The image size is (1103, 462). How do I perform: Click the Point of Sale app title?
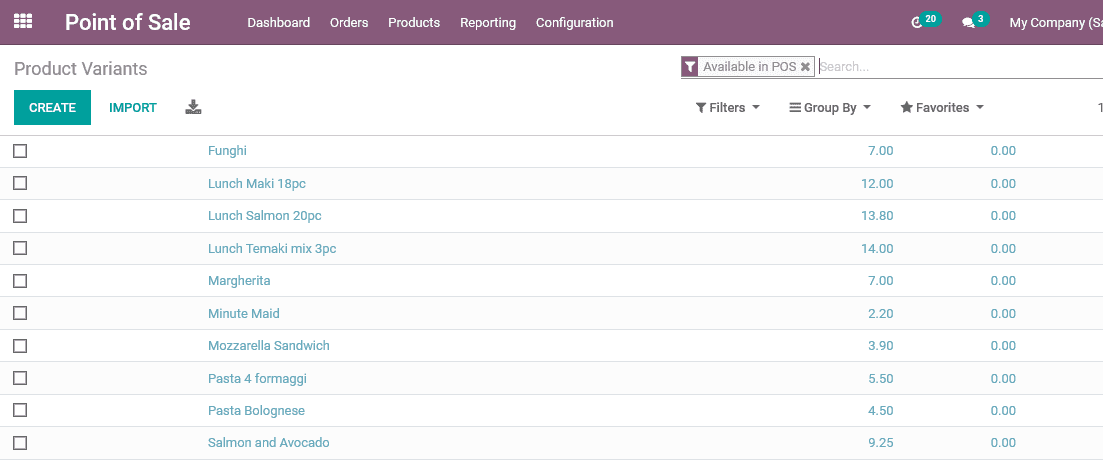click(127, 22)
